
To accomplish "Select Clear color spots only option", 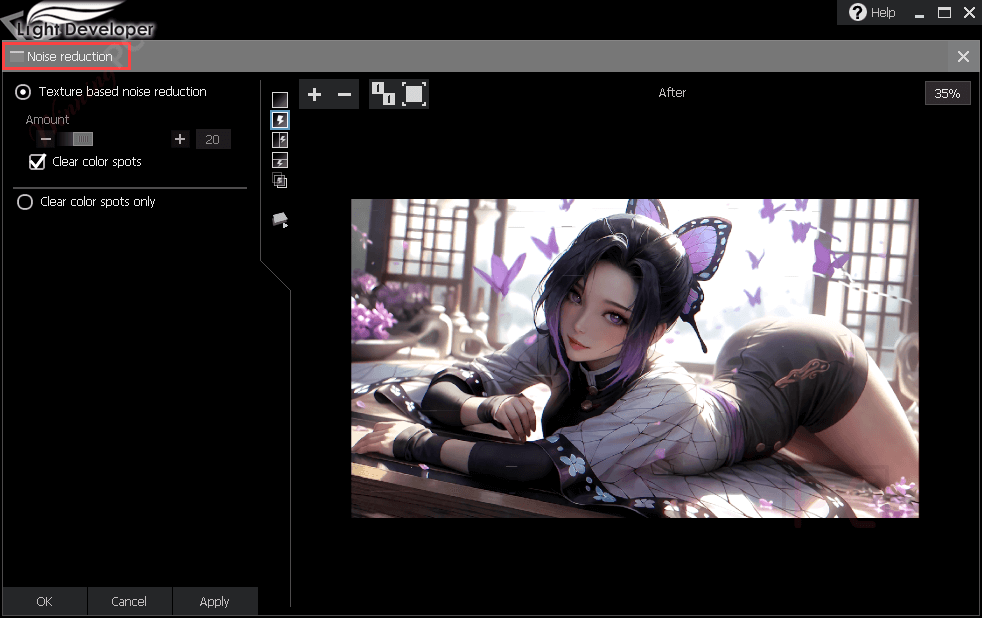I will [25, 202].
